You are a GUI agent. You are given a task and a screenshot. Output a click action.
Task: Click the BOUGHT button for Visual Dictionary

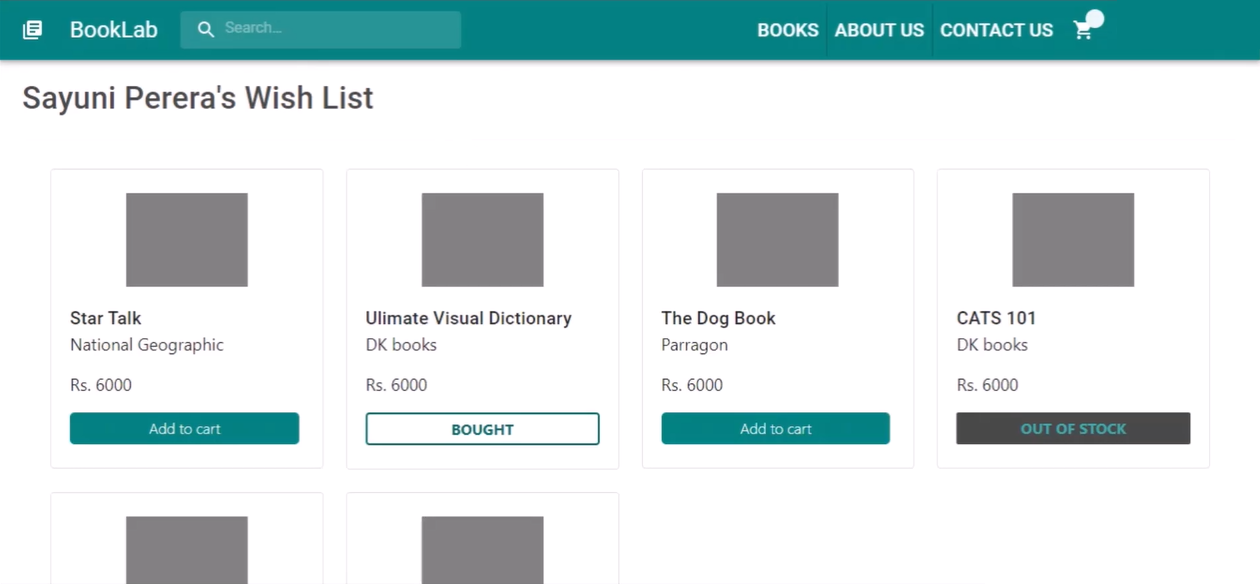(482, 429)
